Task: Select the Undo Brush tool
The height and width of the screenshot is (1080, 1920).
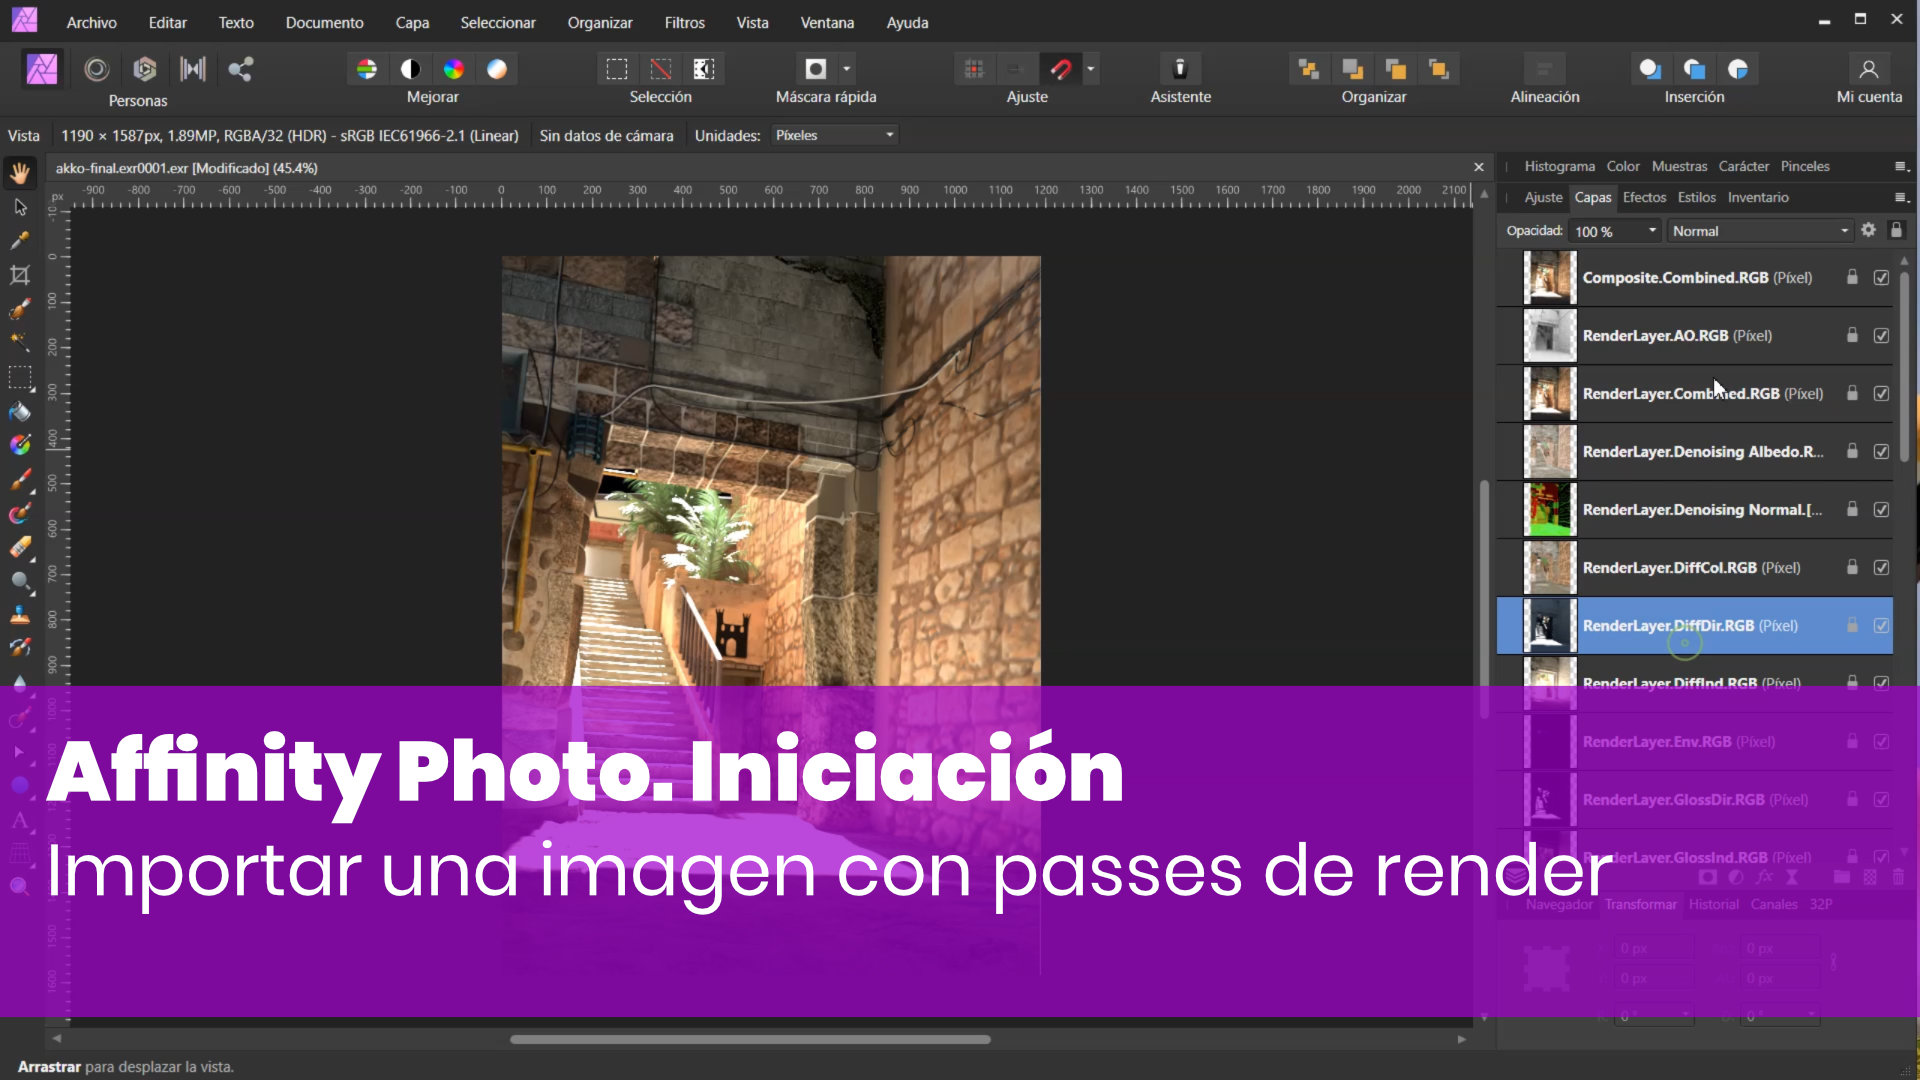Action: (x=20, y=649)
